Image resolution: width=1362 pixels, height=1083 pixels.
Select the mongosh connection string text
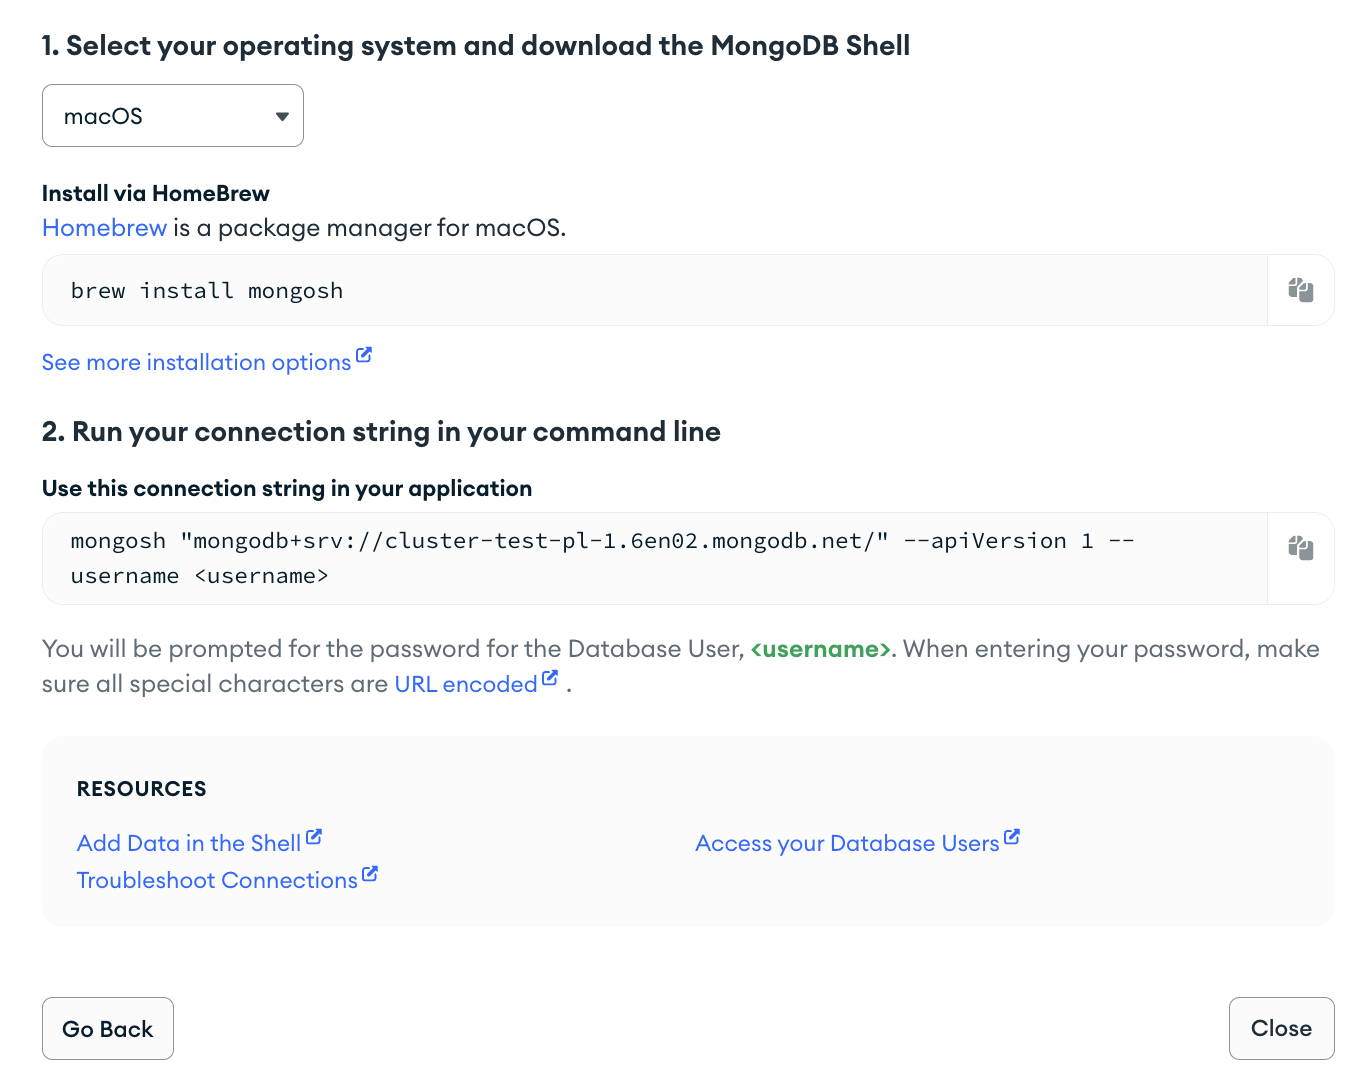point(602,558)
